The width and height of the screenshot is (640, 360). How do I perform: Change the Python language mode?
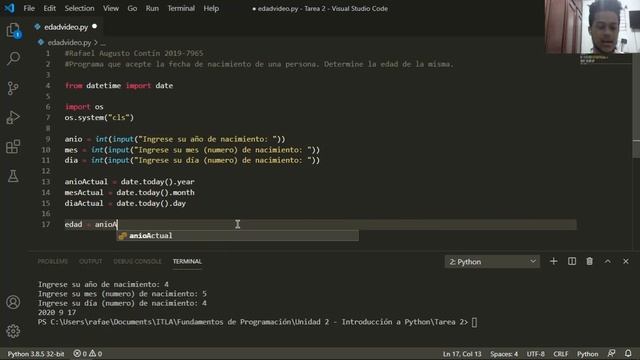587,354
